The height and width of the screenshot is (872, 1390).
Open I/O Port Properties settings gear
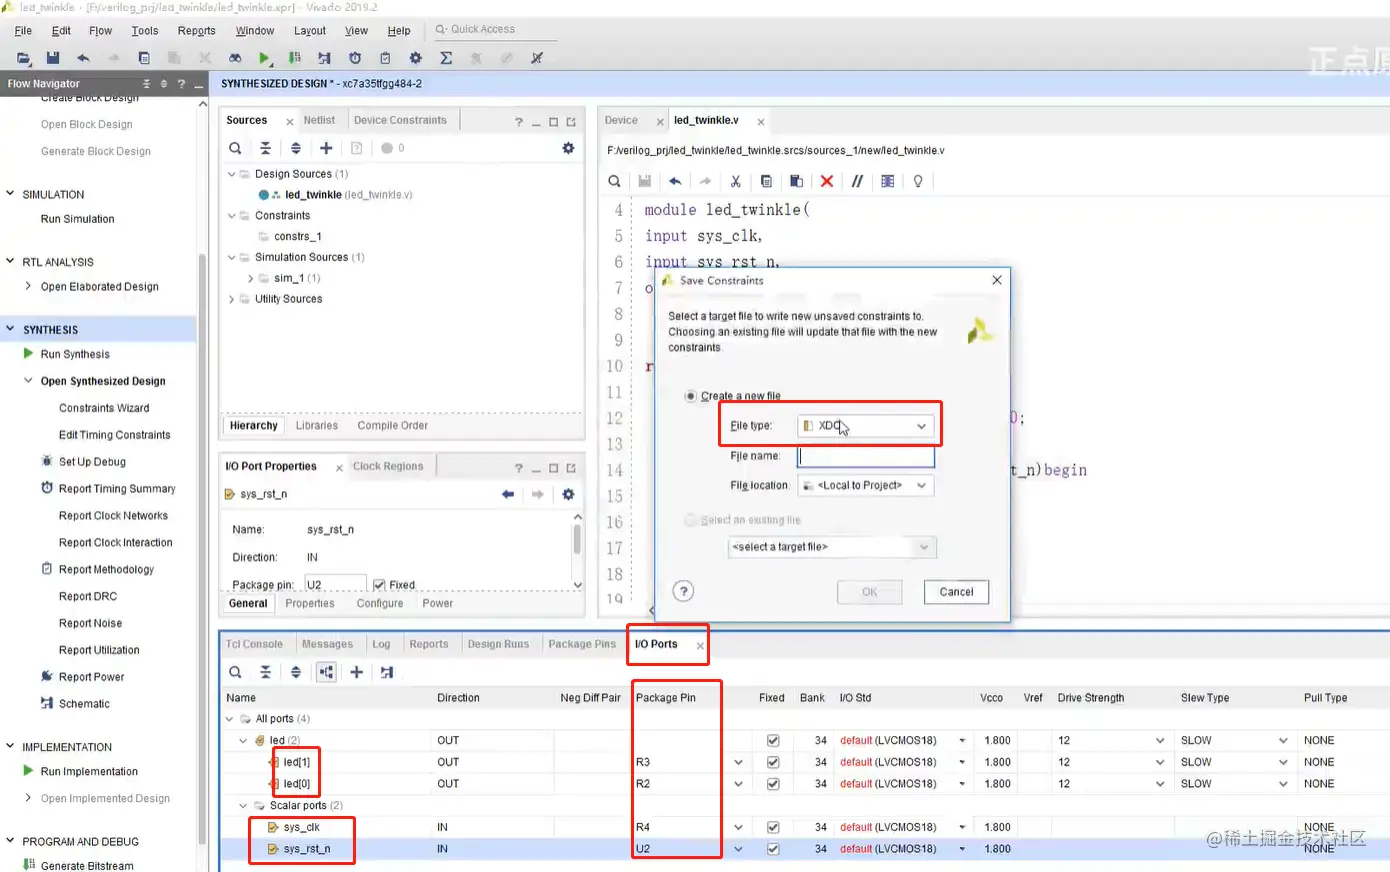(x=568, y=494)
